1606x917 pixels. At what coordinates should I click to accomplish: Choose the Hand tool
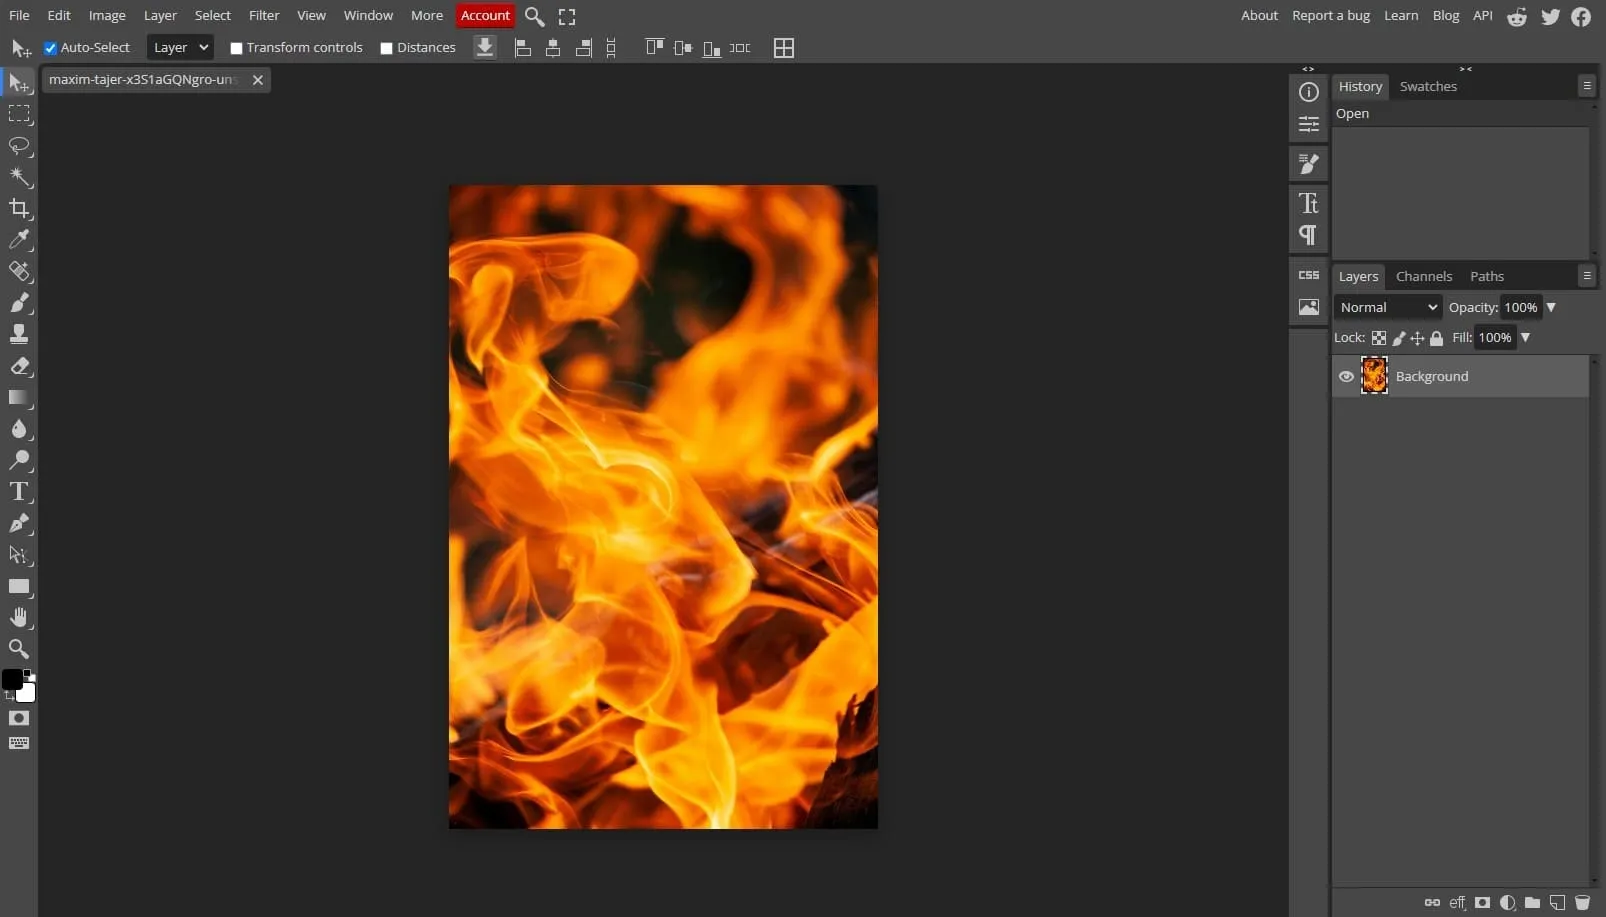click(19, 617)
